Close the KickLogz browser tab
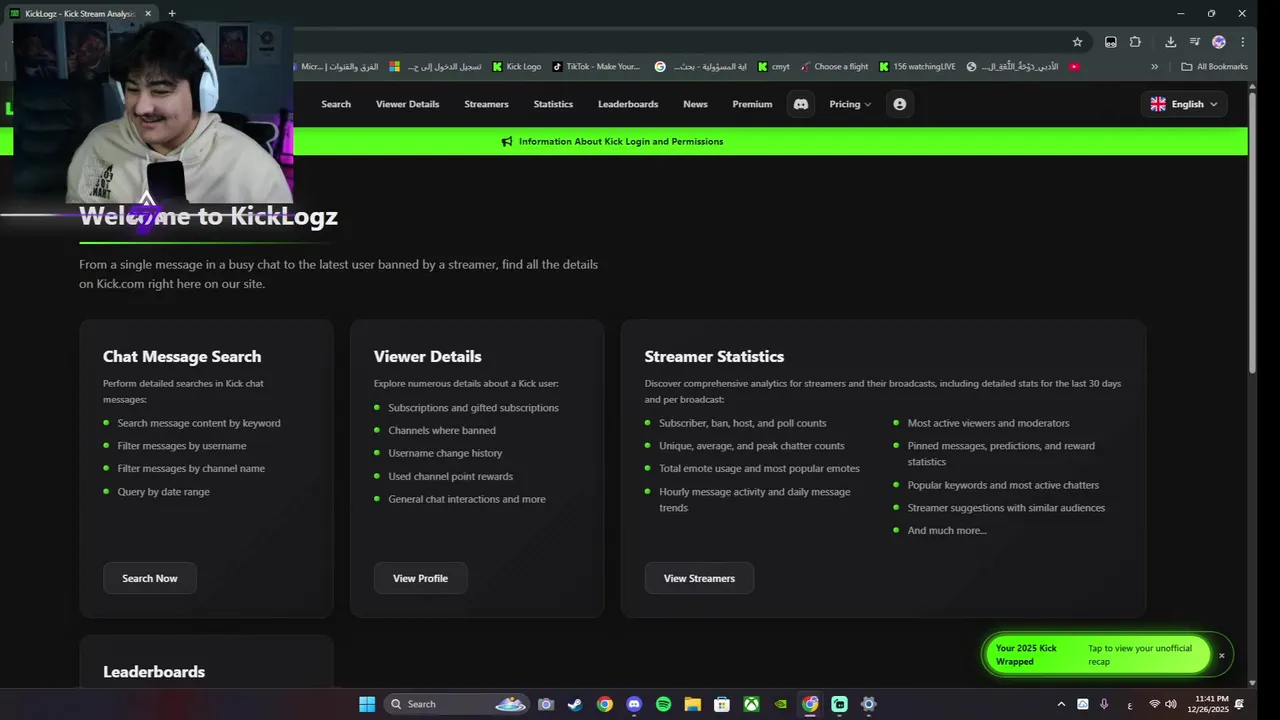This screenshot has height=720, width=1280. coord(148,14)
